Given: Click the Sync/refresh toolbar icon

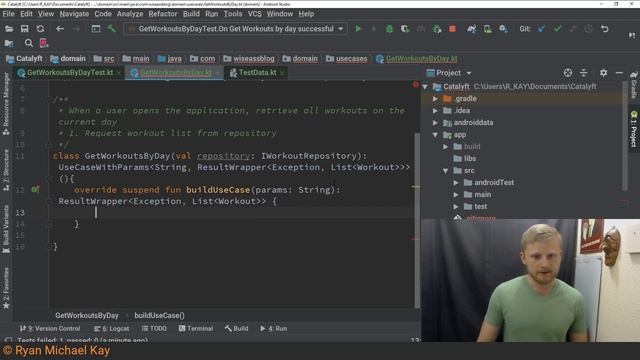Looking at the screenshot, I should pyautogui.click(x=40, y=29).
